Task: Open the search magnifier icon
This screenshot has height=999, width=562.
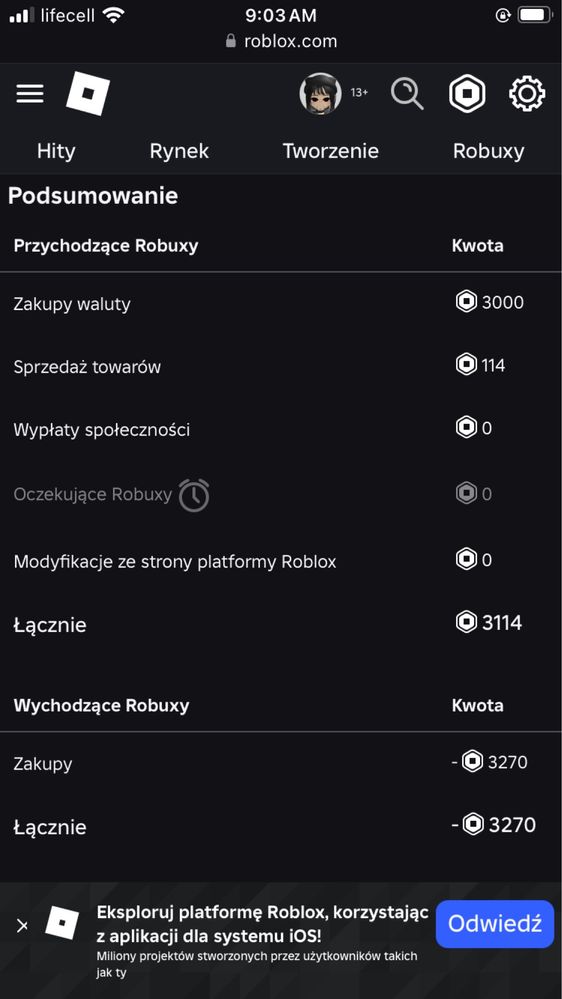Action: pos(407,94)
